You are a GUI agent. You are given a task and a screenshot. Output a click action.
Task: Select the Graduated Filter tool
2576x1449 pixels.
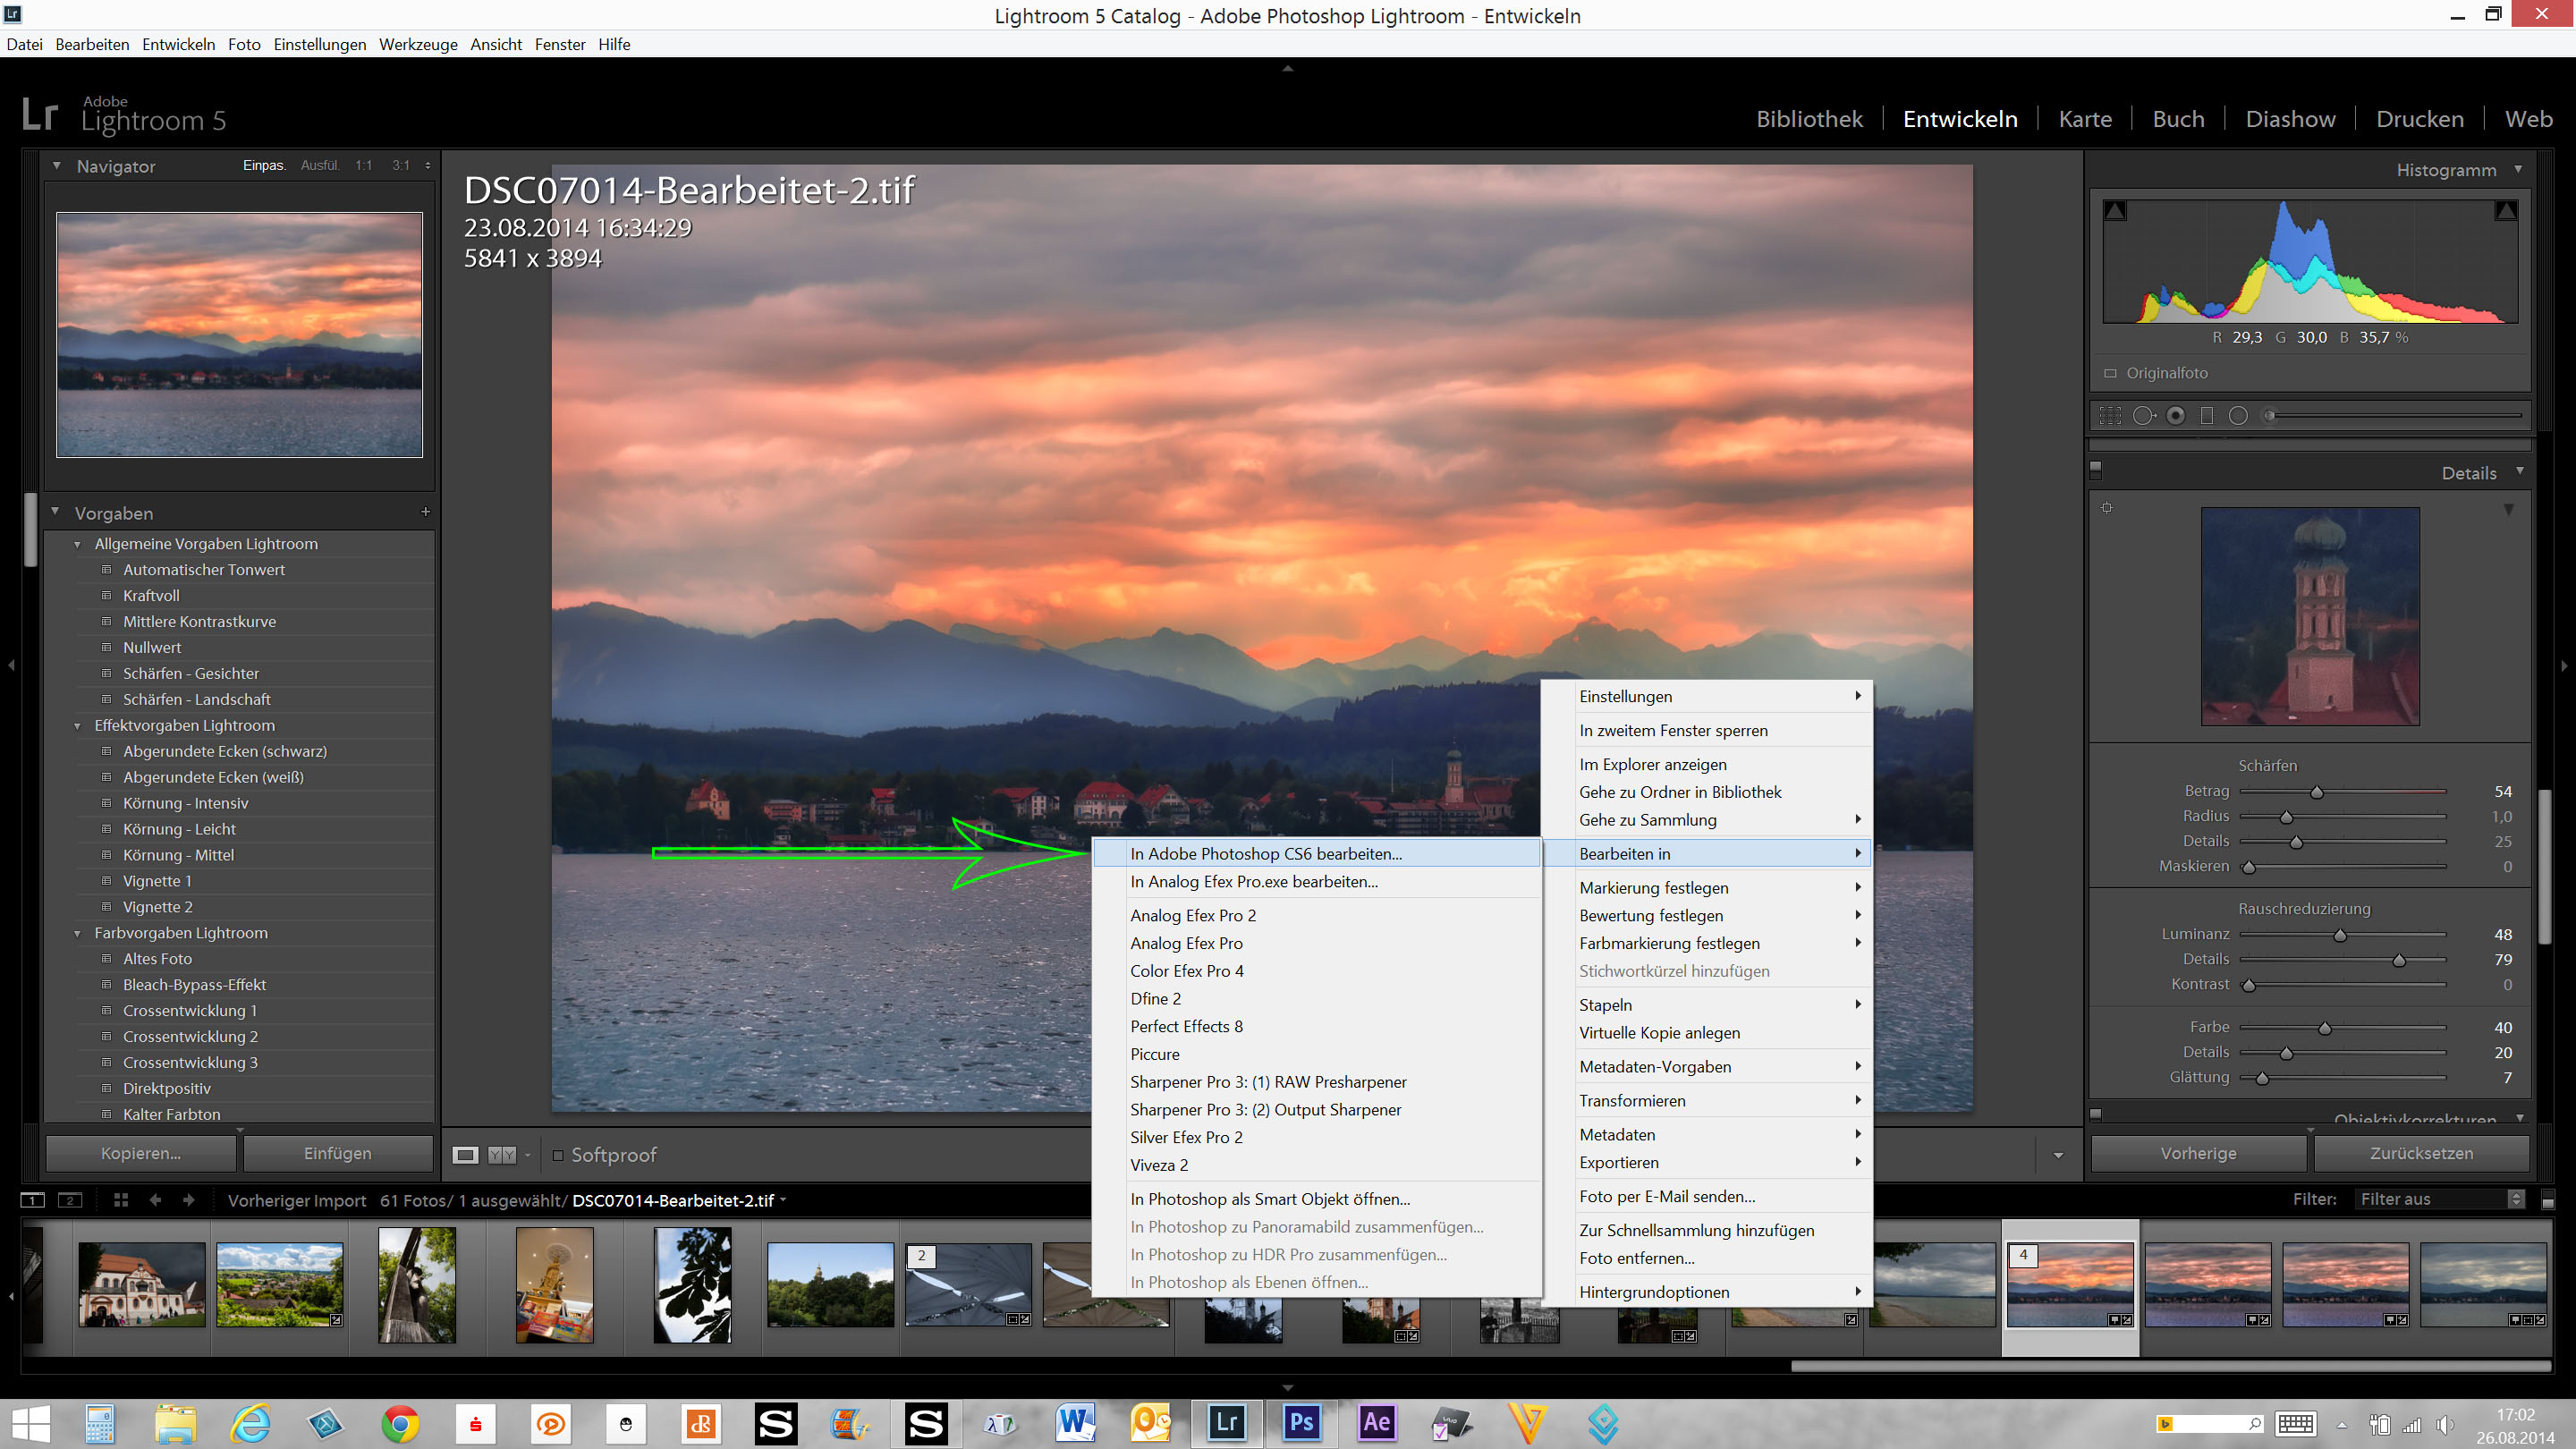click(x=2207, y=416)
